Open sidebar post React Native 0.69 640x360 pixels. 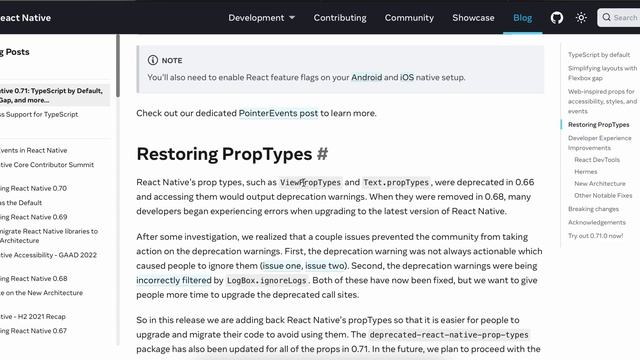point(33,217)
